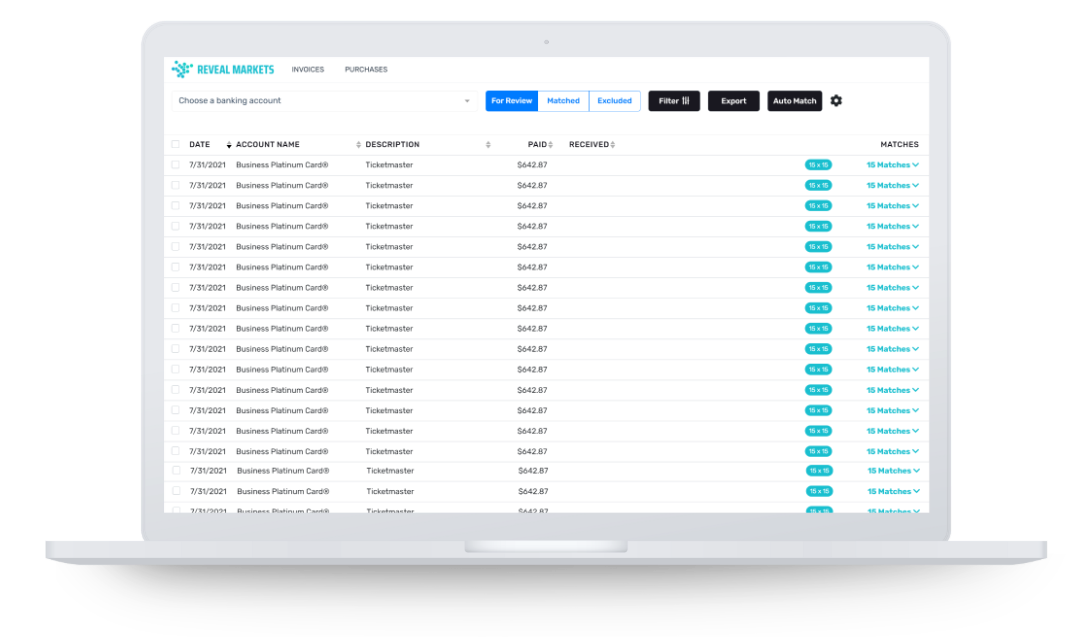
Task: Switch to the Matched tab
Action: [563, 101]
